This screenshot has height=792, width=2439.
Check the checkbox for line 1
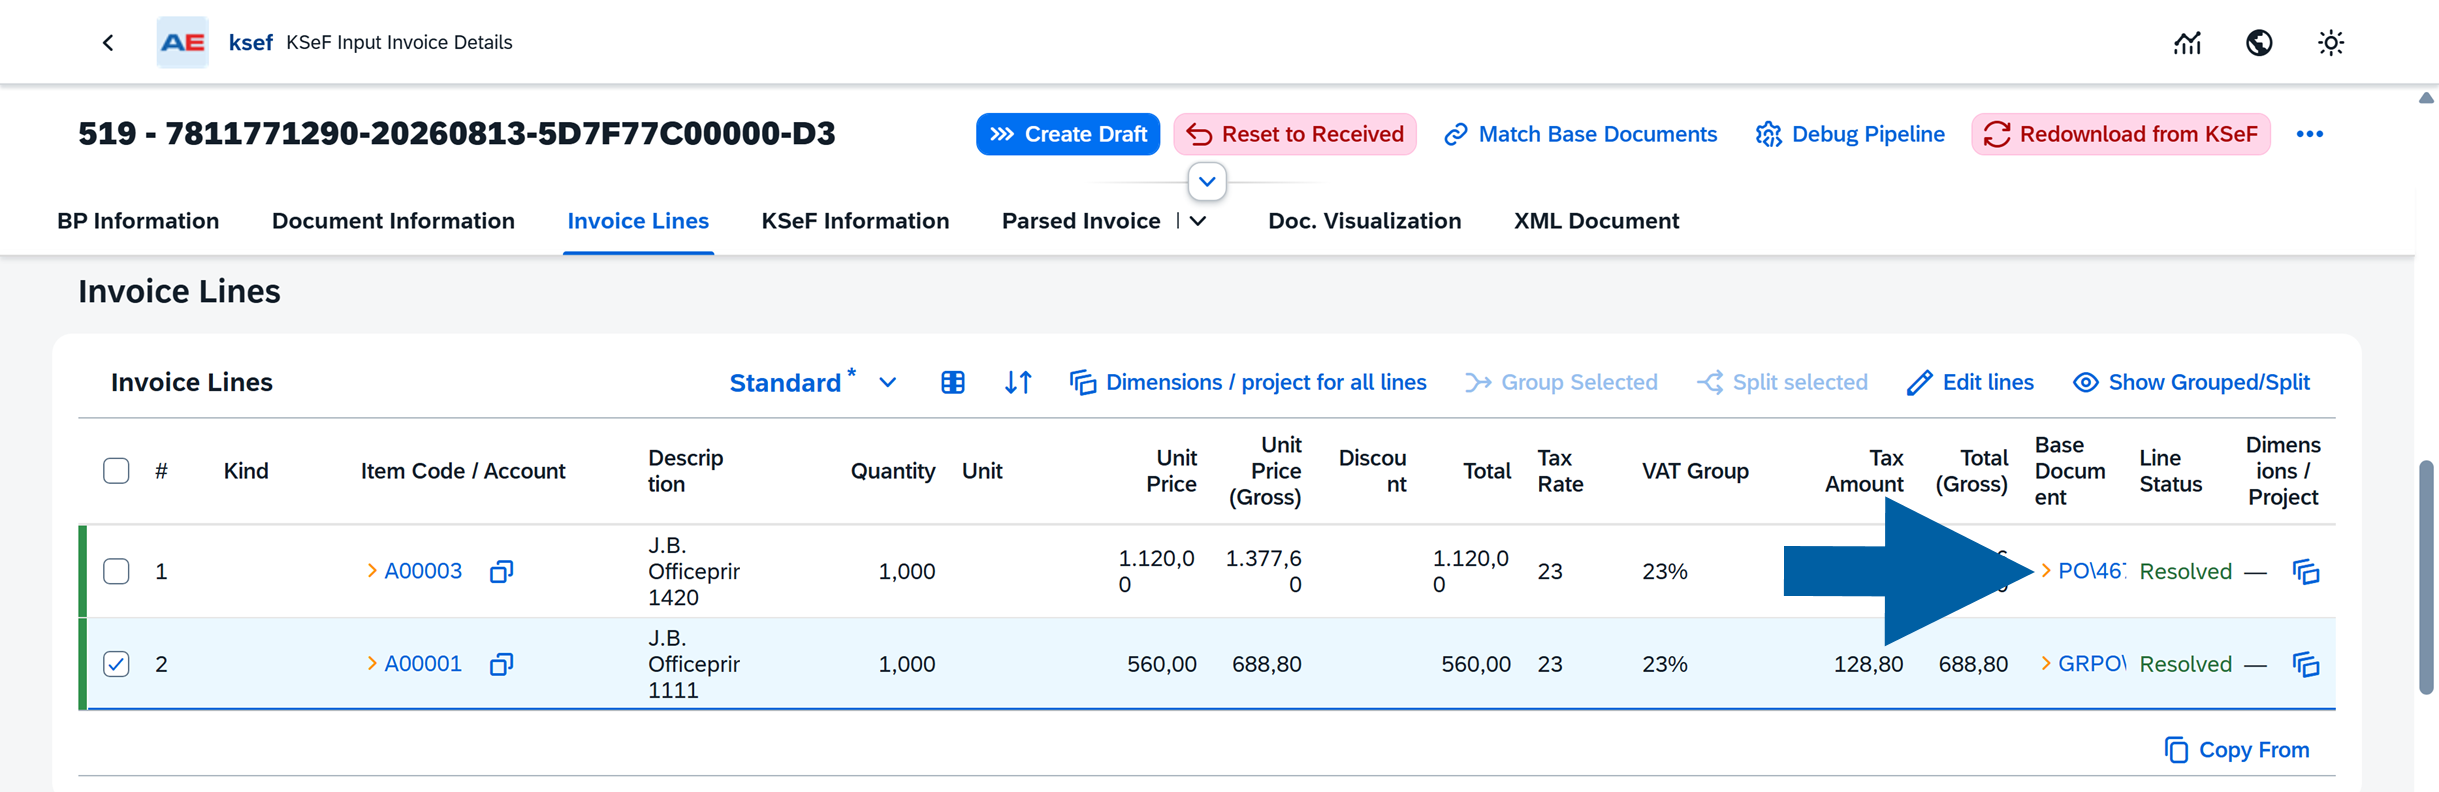[x=116, y=571]
